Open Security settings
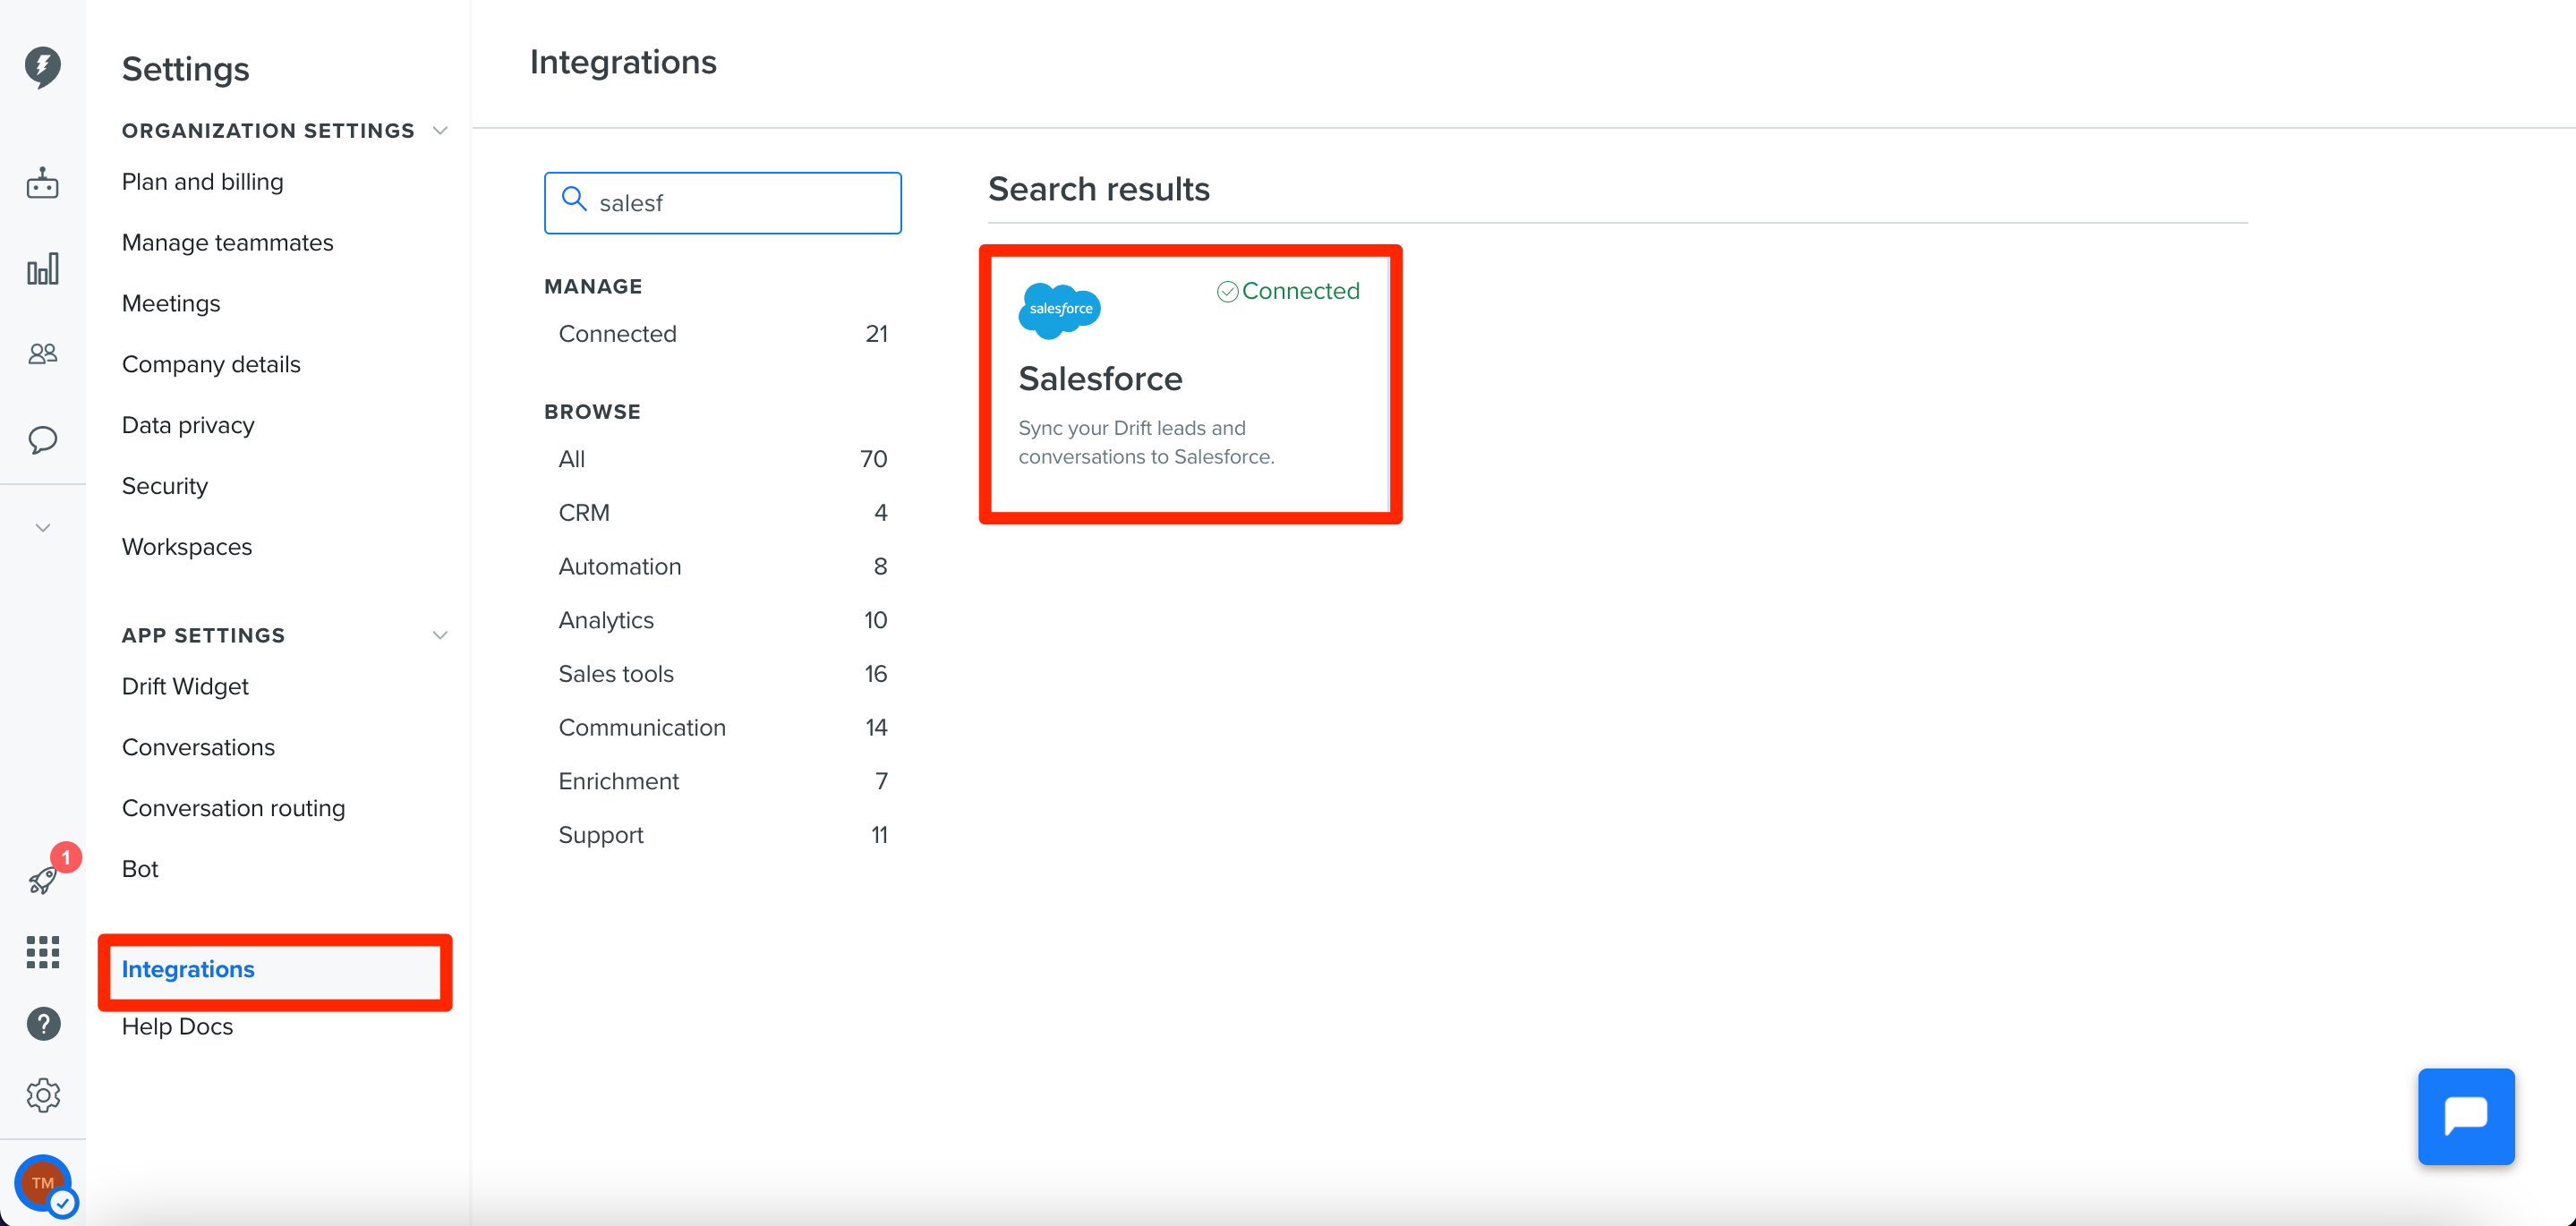This screenshot has width=2576, height=1226. coord(165,487)
